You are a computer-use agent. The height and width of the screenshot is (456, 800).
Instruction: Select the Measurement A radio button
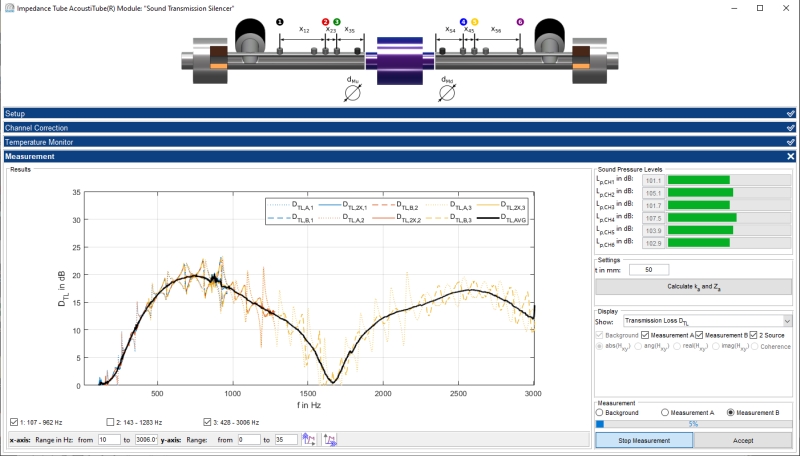click(x=666, y=412)
